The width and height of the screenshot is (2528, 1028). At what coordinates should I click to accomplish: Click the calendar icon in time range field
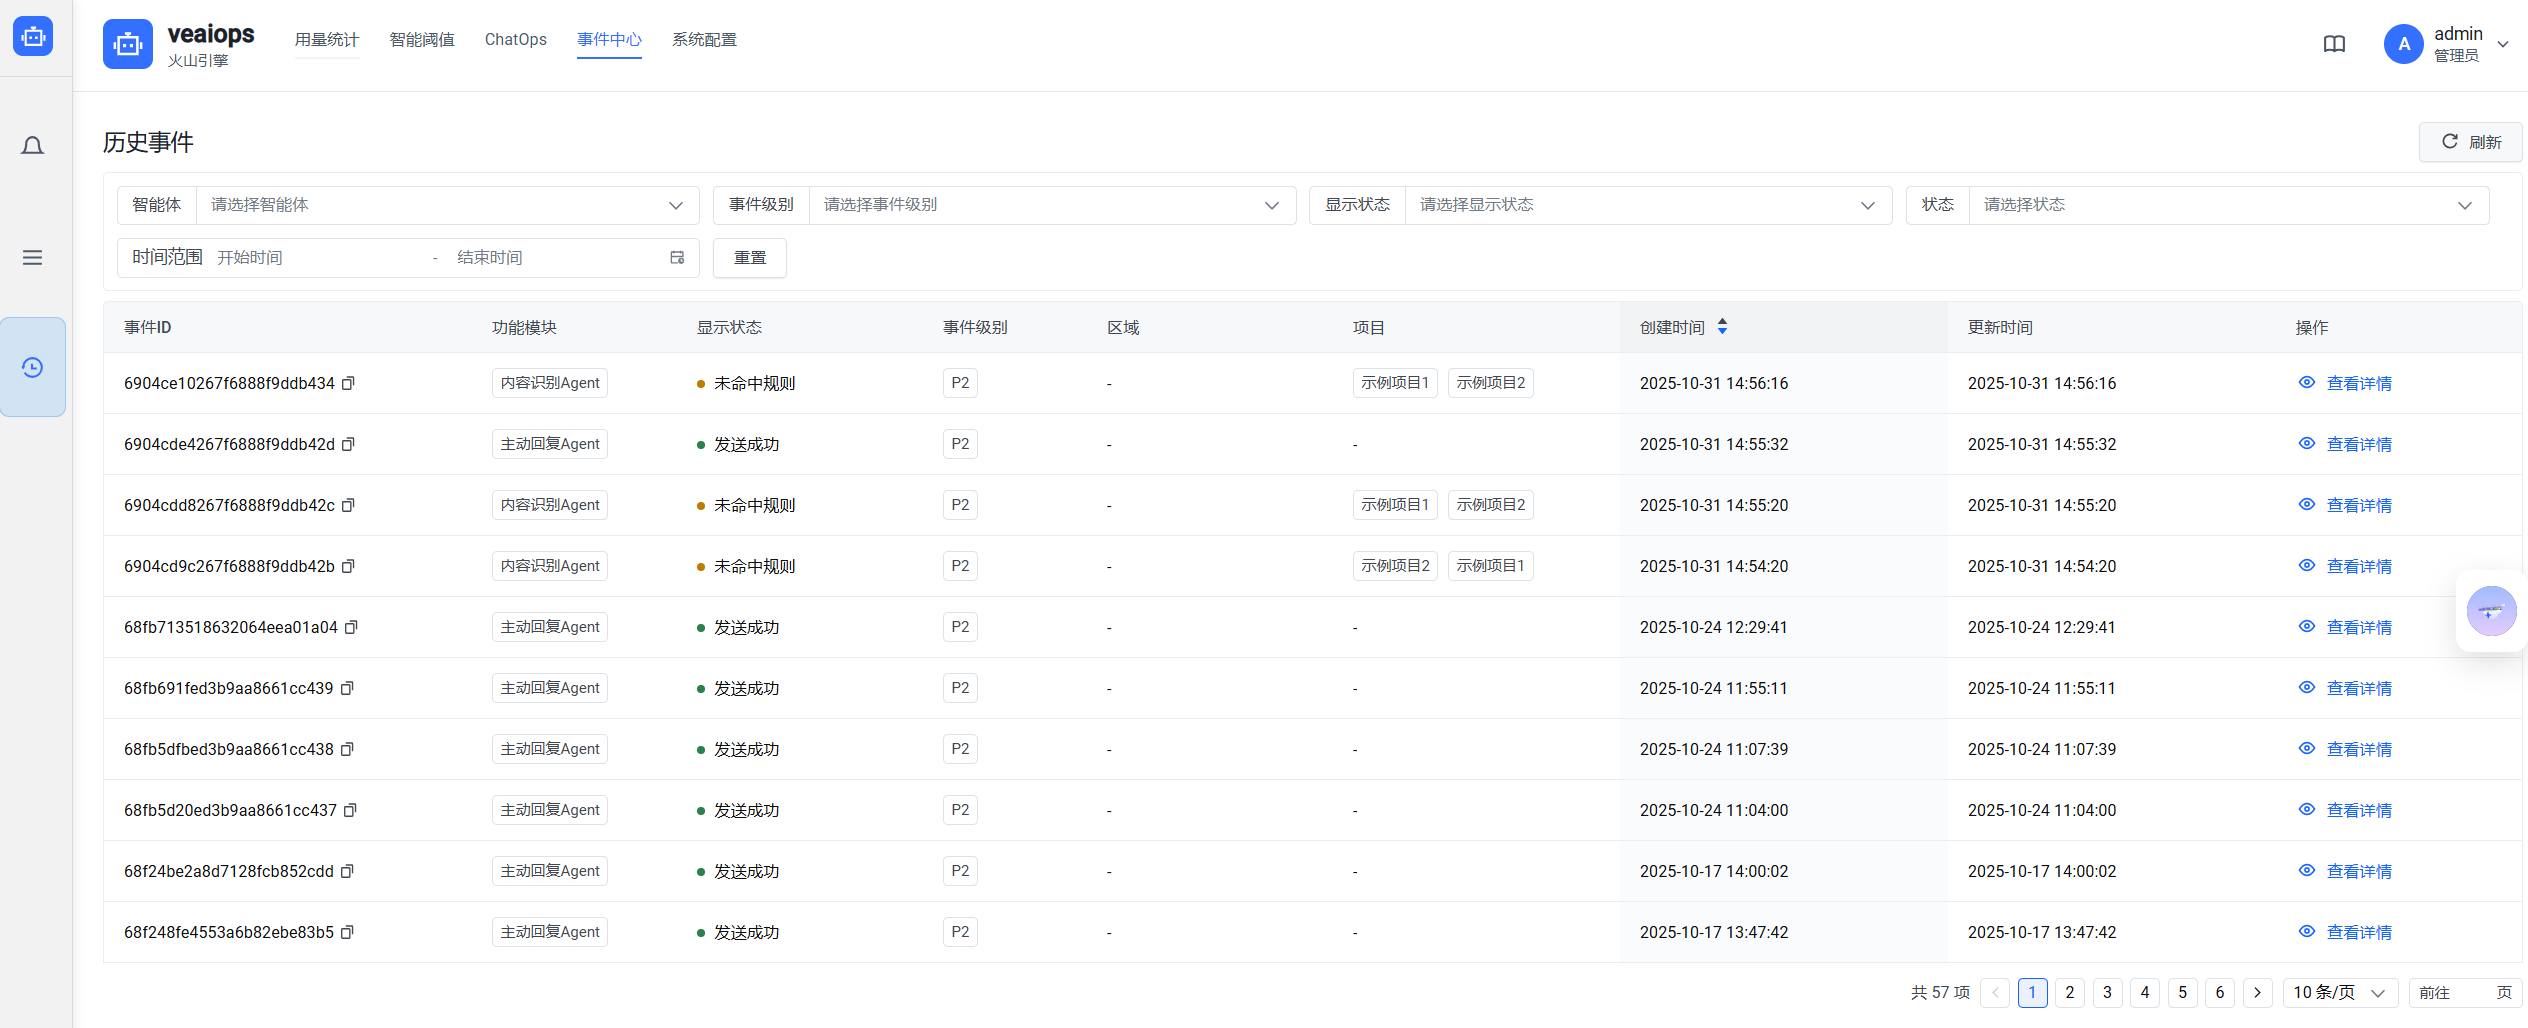pos(677,258)
